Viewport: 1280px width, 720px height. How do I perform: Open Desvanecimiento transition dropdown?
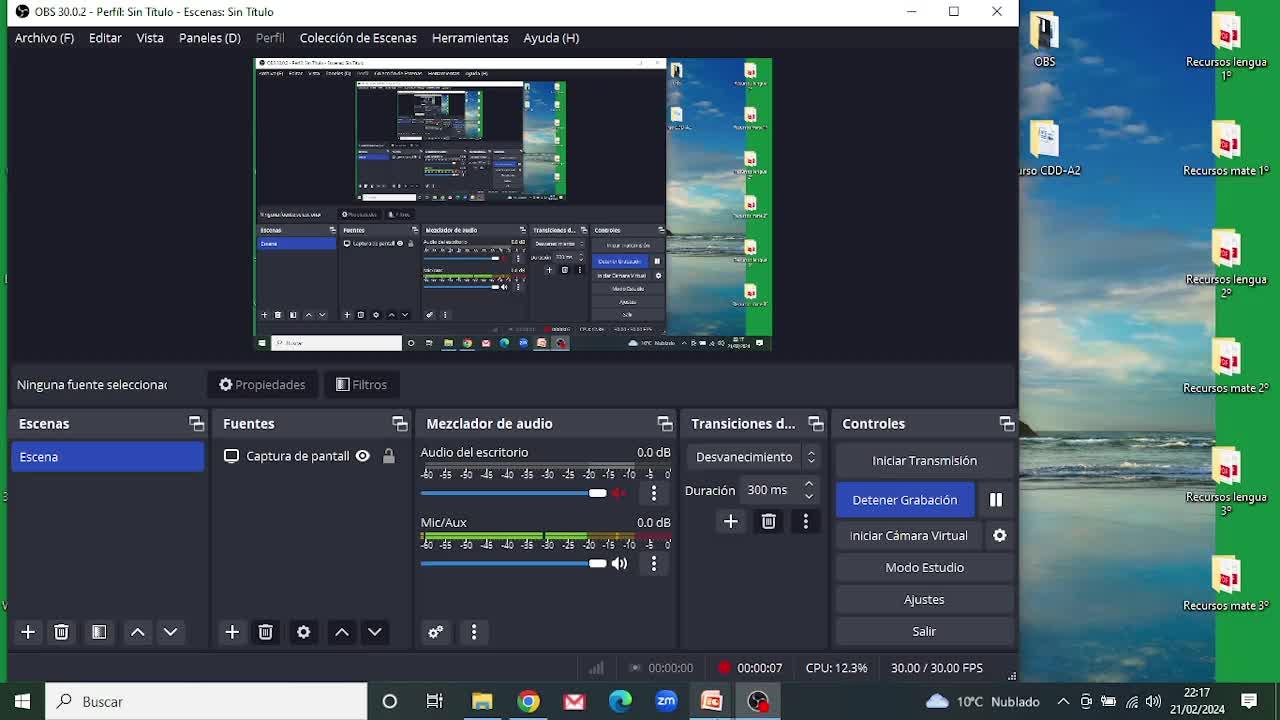(x=755, y=457)
